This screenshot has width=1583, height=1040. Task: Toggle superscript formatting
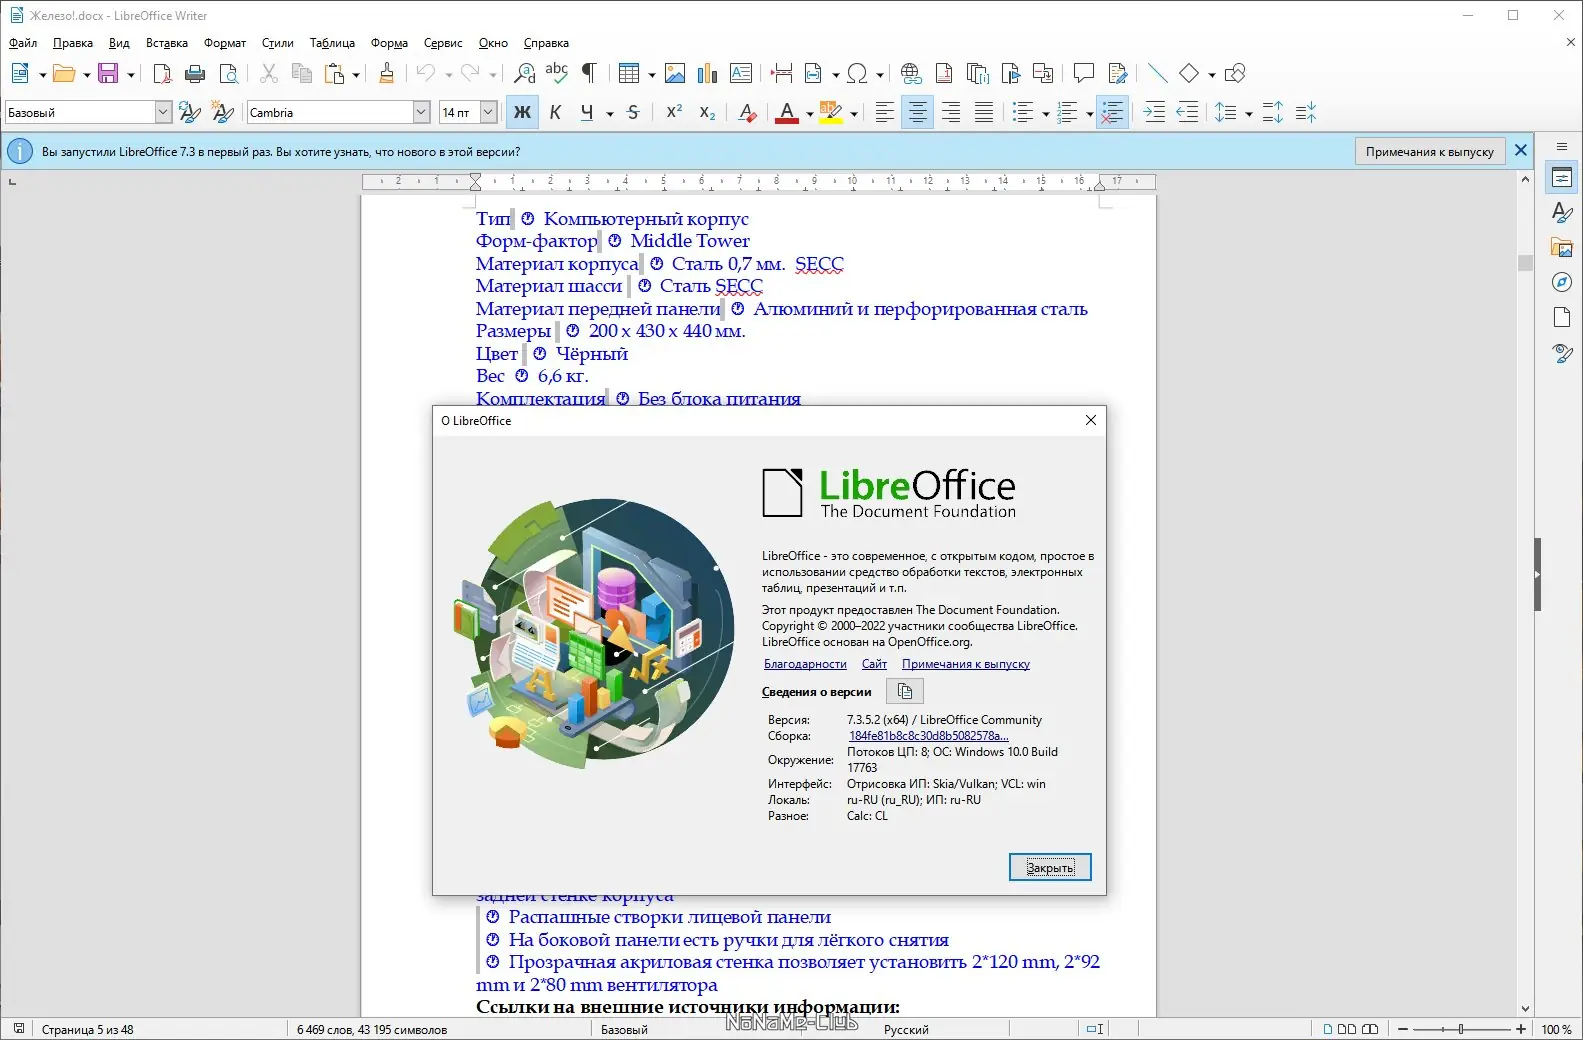click(x=674, y=113)
